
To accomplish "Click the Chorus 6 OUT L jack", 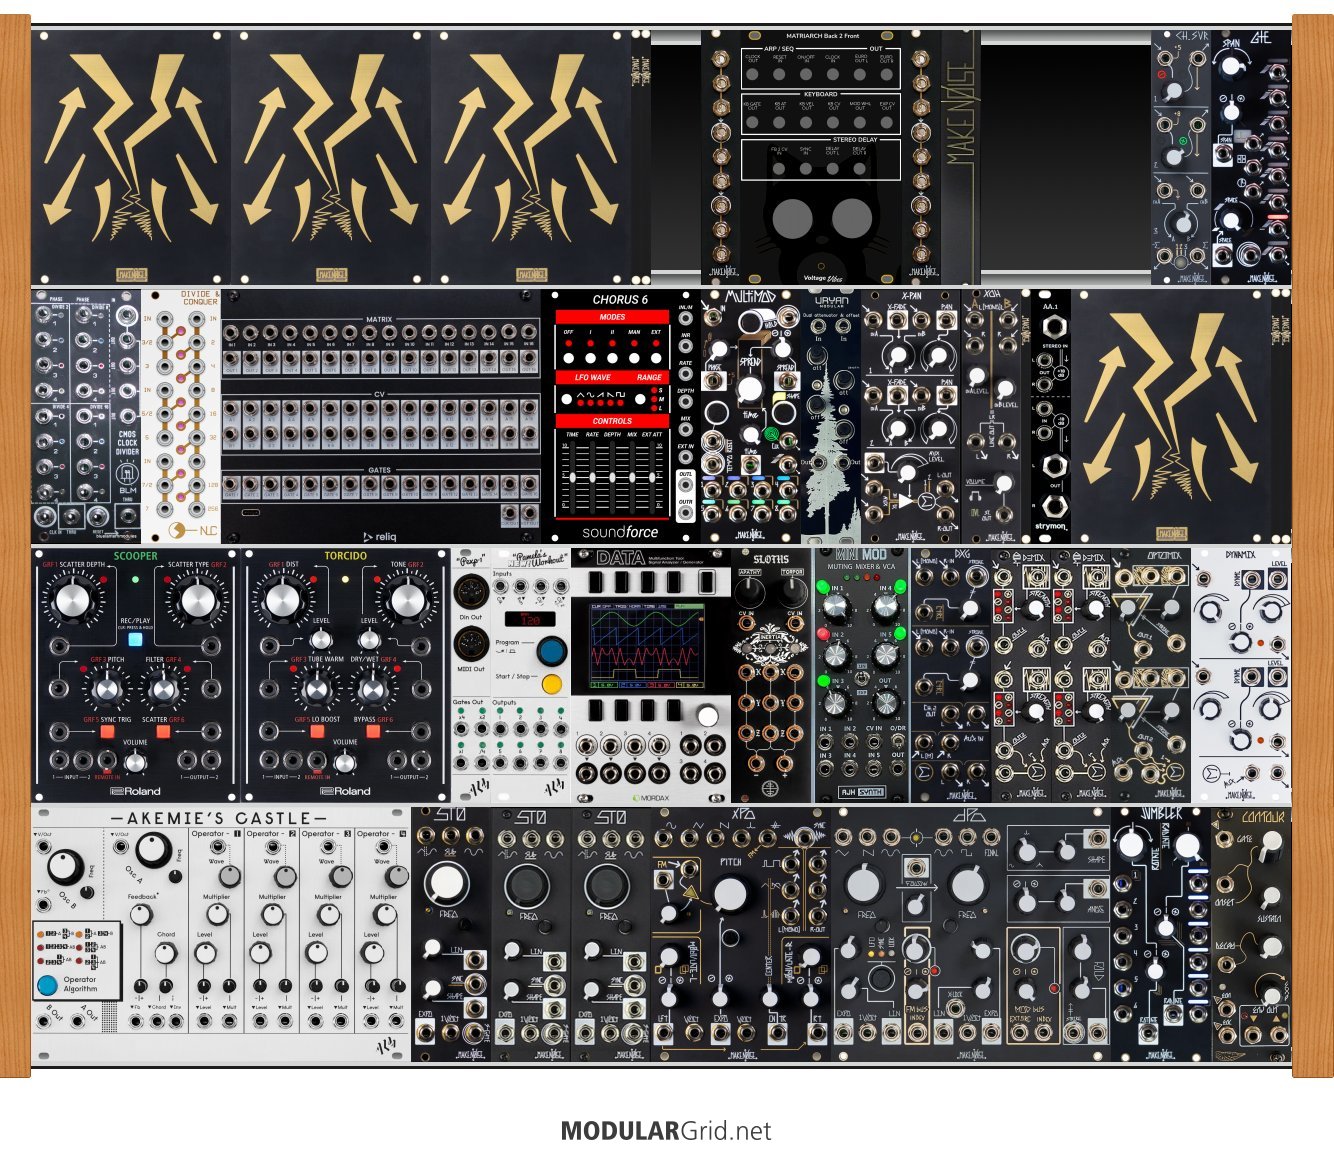I will click(686, 485).
